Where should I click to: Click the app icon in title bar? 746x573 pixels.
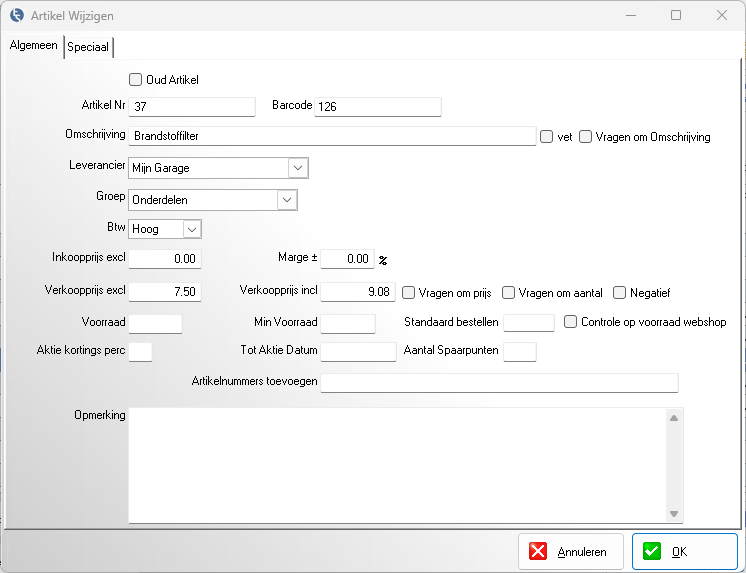click(16, 15)
